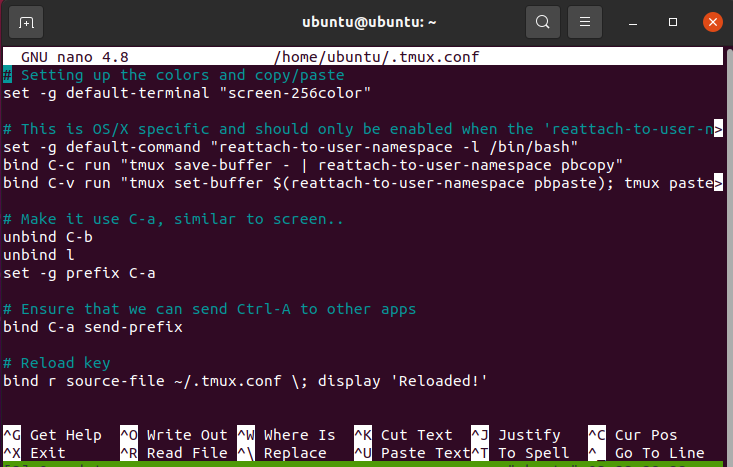Click the 'Reloaded!' string
Screen dimensions: 733x467
[x=439, y=381]
